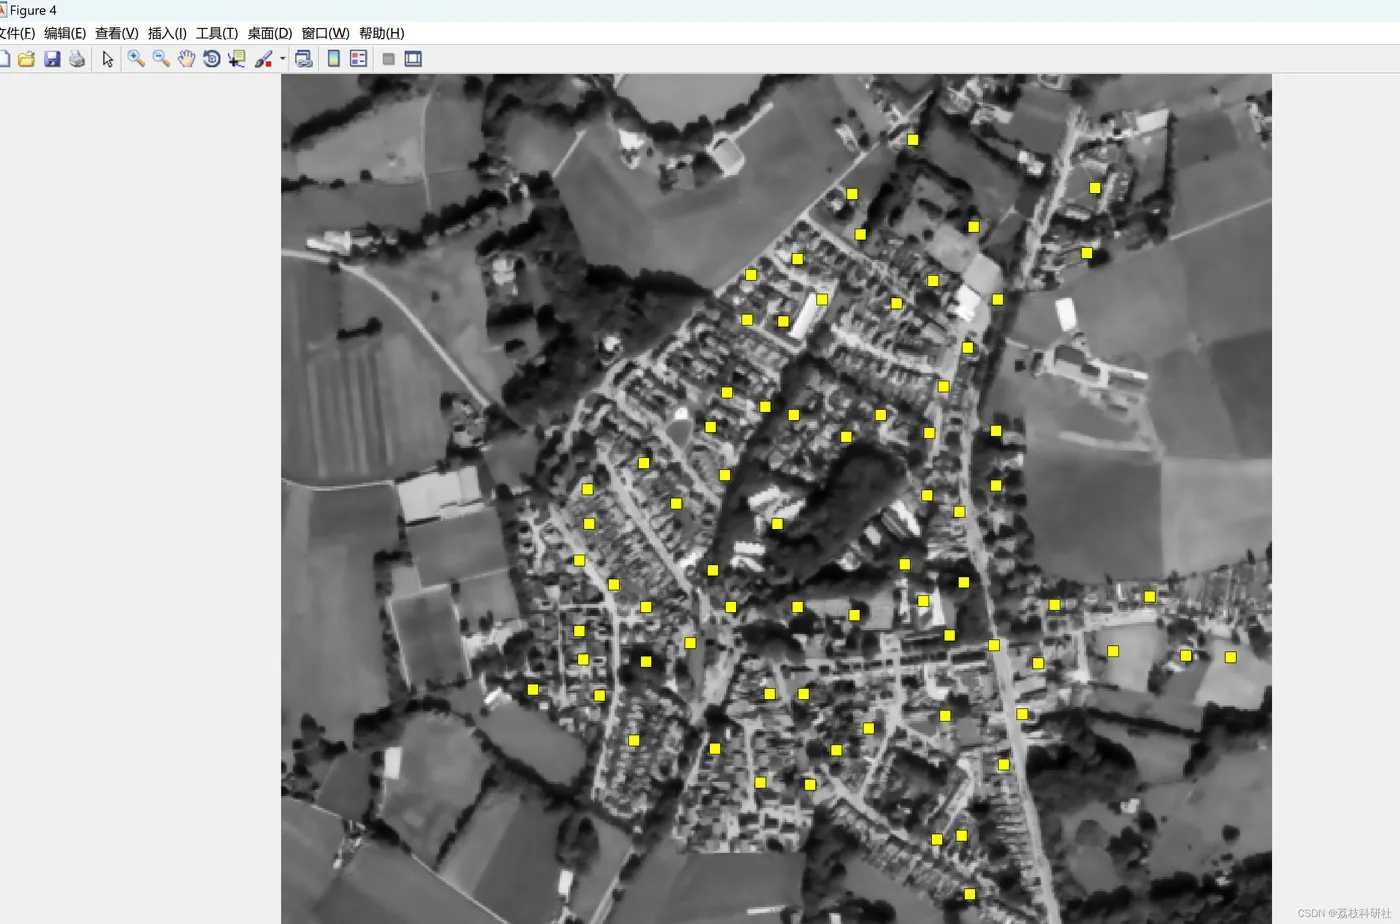Open the 插入(I) menu
1400x924 pixels.
tap(167, 33)
